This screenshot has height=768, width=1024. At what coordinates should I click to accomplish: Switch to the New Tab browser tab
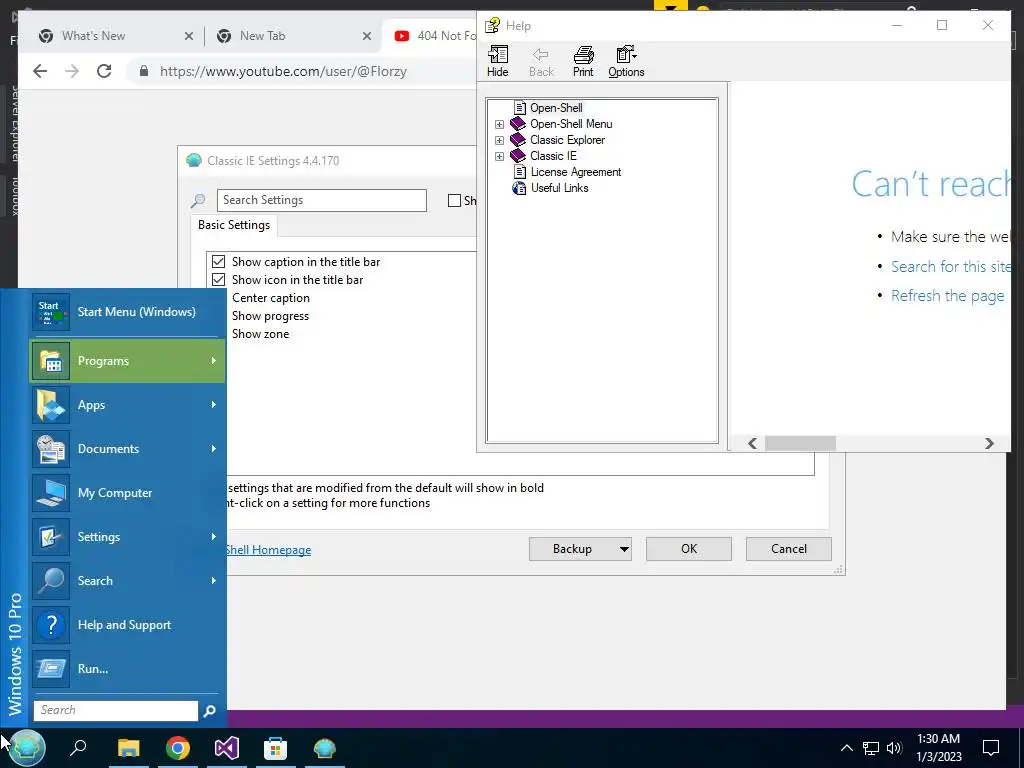262,36
